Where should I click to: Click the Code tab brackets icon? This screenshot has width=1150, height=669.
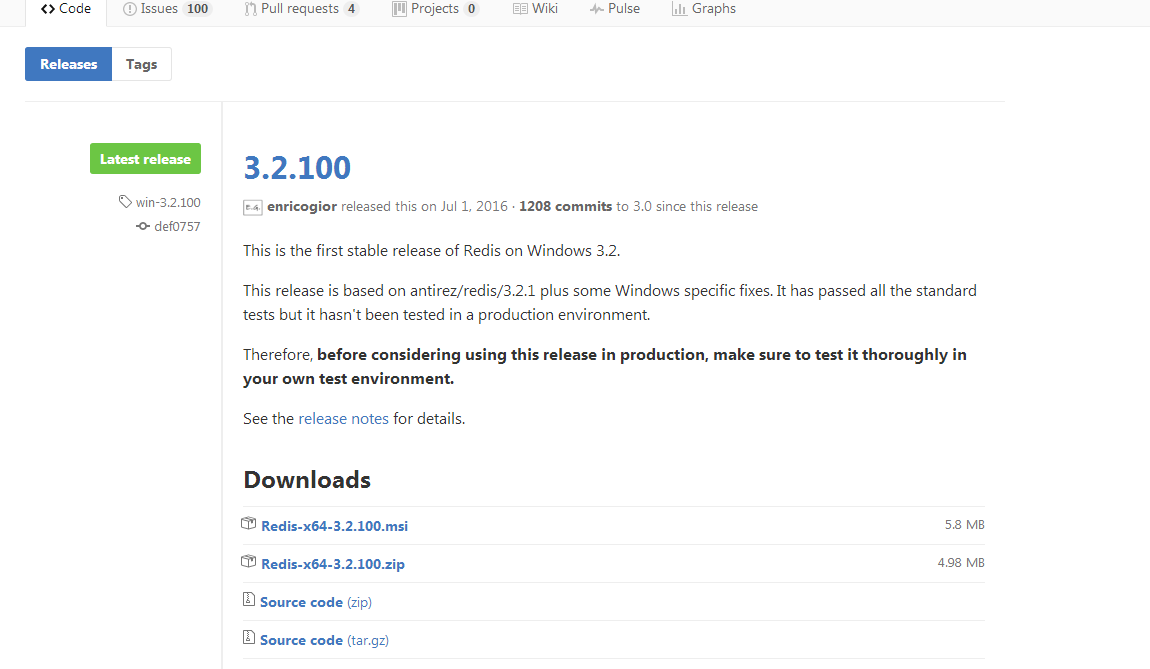tap(48, 9)
